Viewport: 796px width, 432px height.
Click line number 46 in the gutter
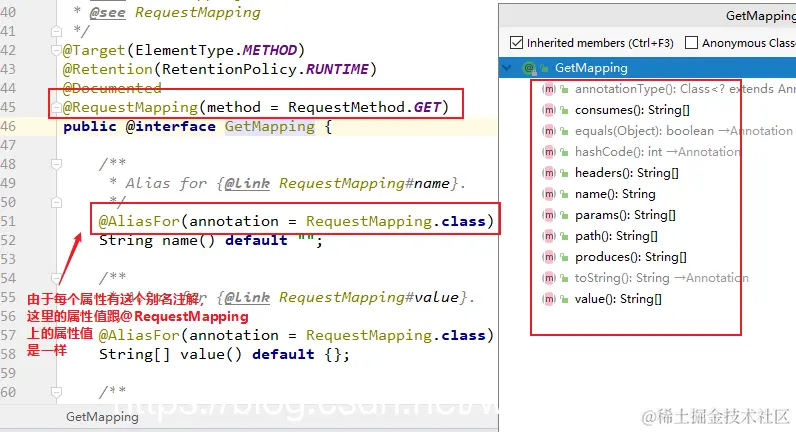coord(9,126)
